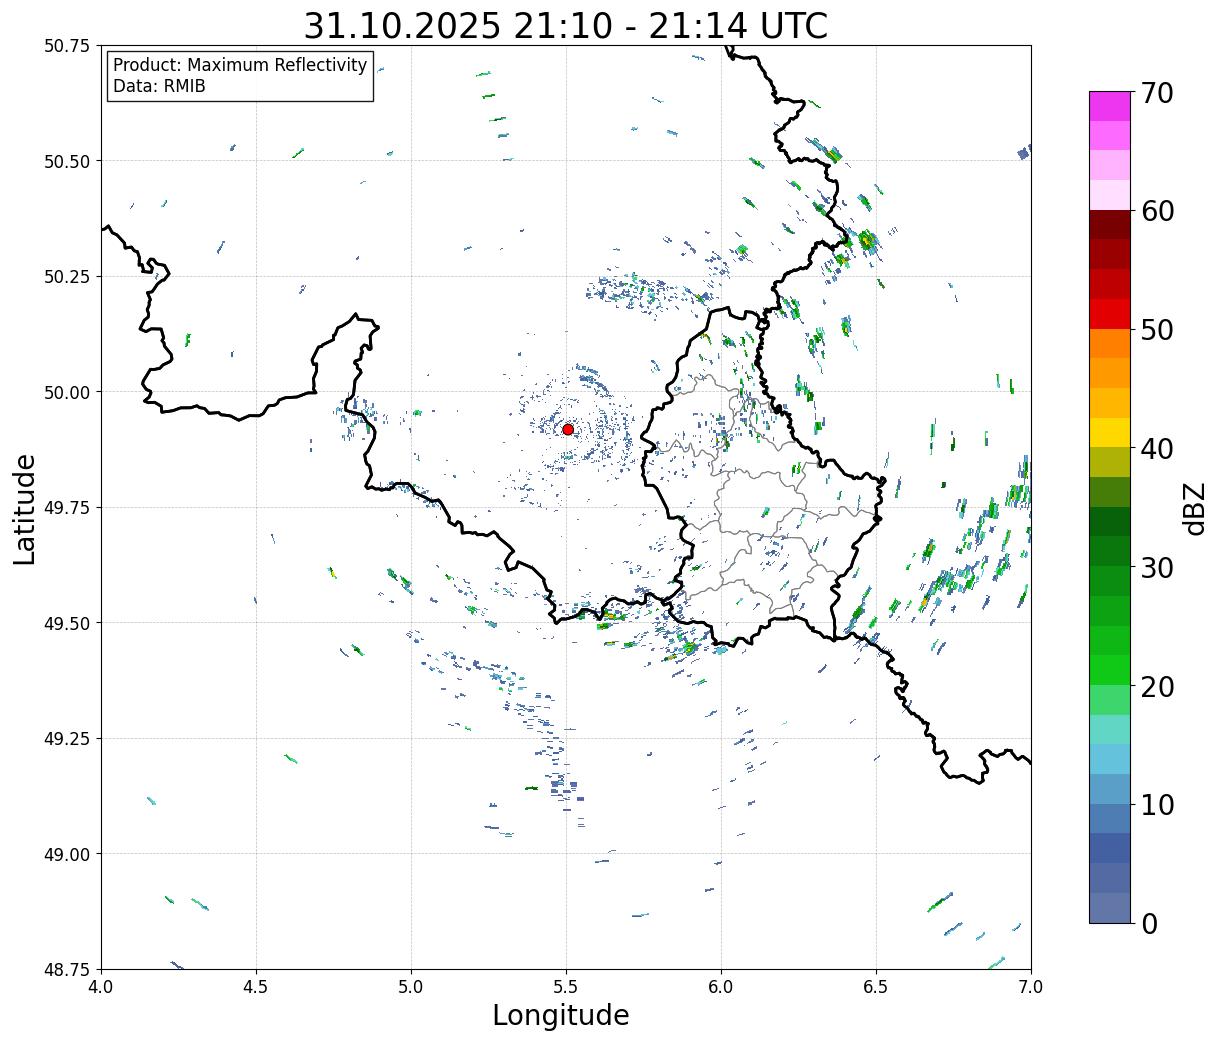Select the bright green colorbar segment above 20
Screen dimensions: 1219x1040
[1109, 669]
